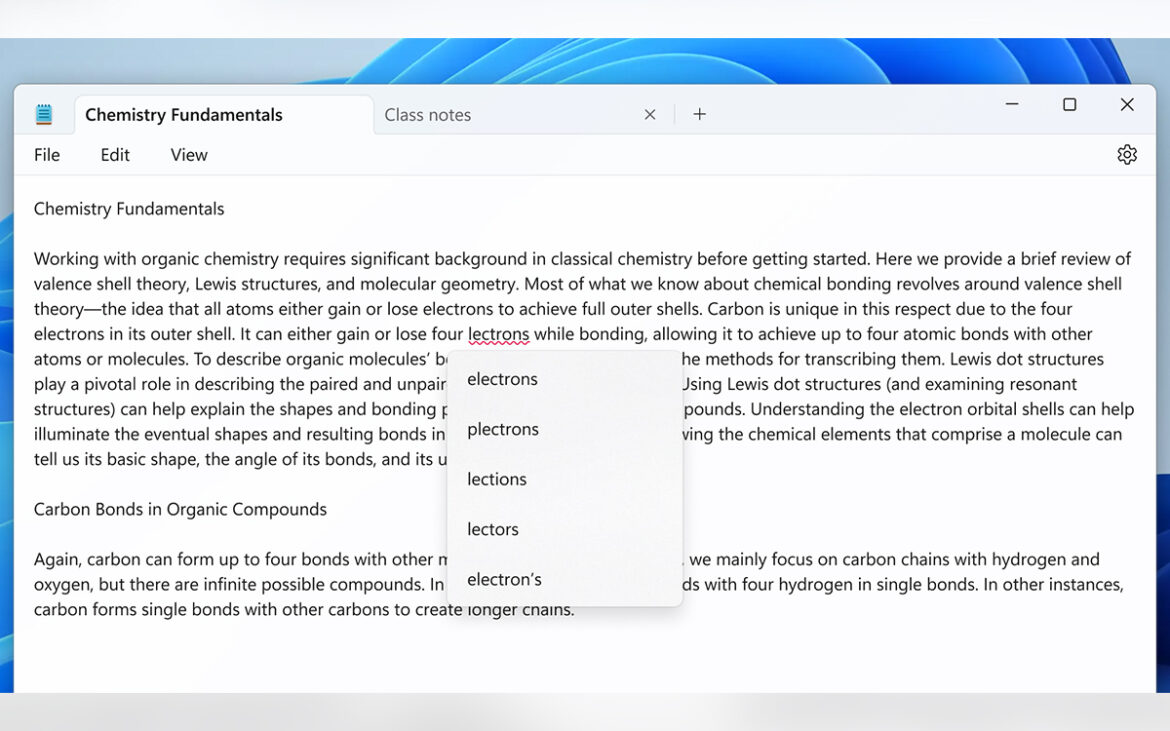Place cursor in 'Carbon Bonds in Organic Compounds' heading
The width and height of the screenshot is (1170, 731).
[180, 509]
